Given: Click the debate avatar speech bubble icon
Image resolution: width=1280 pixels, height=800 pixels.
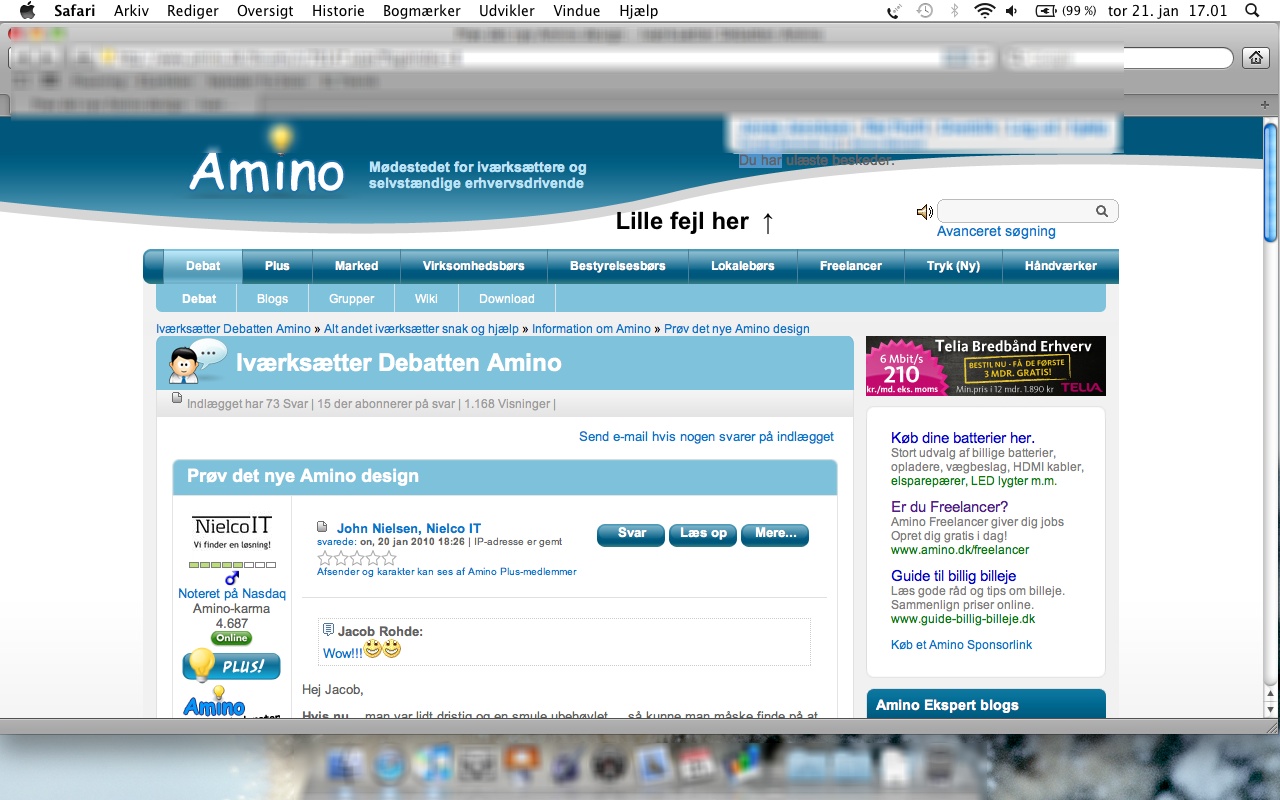Looking at the screenshot, I should coord(196,361).
